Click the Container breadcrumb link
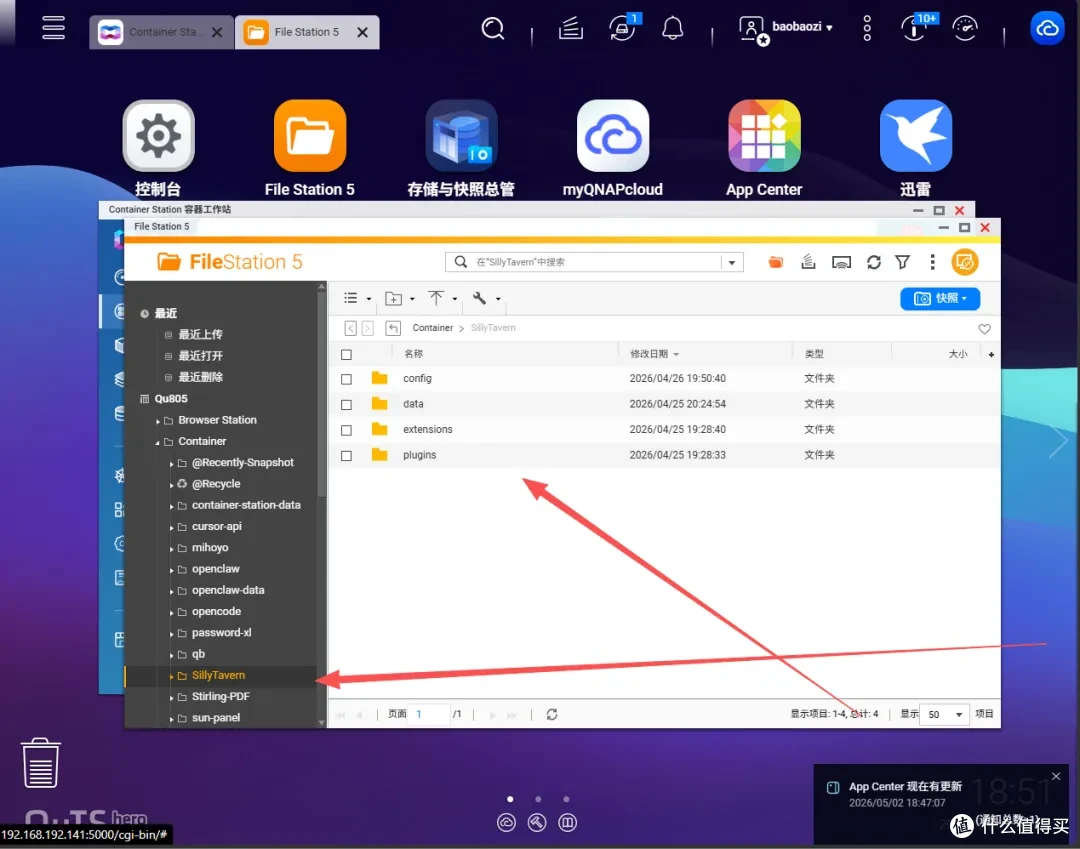1080x849 pixels. click(433, 328)
